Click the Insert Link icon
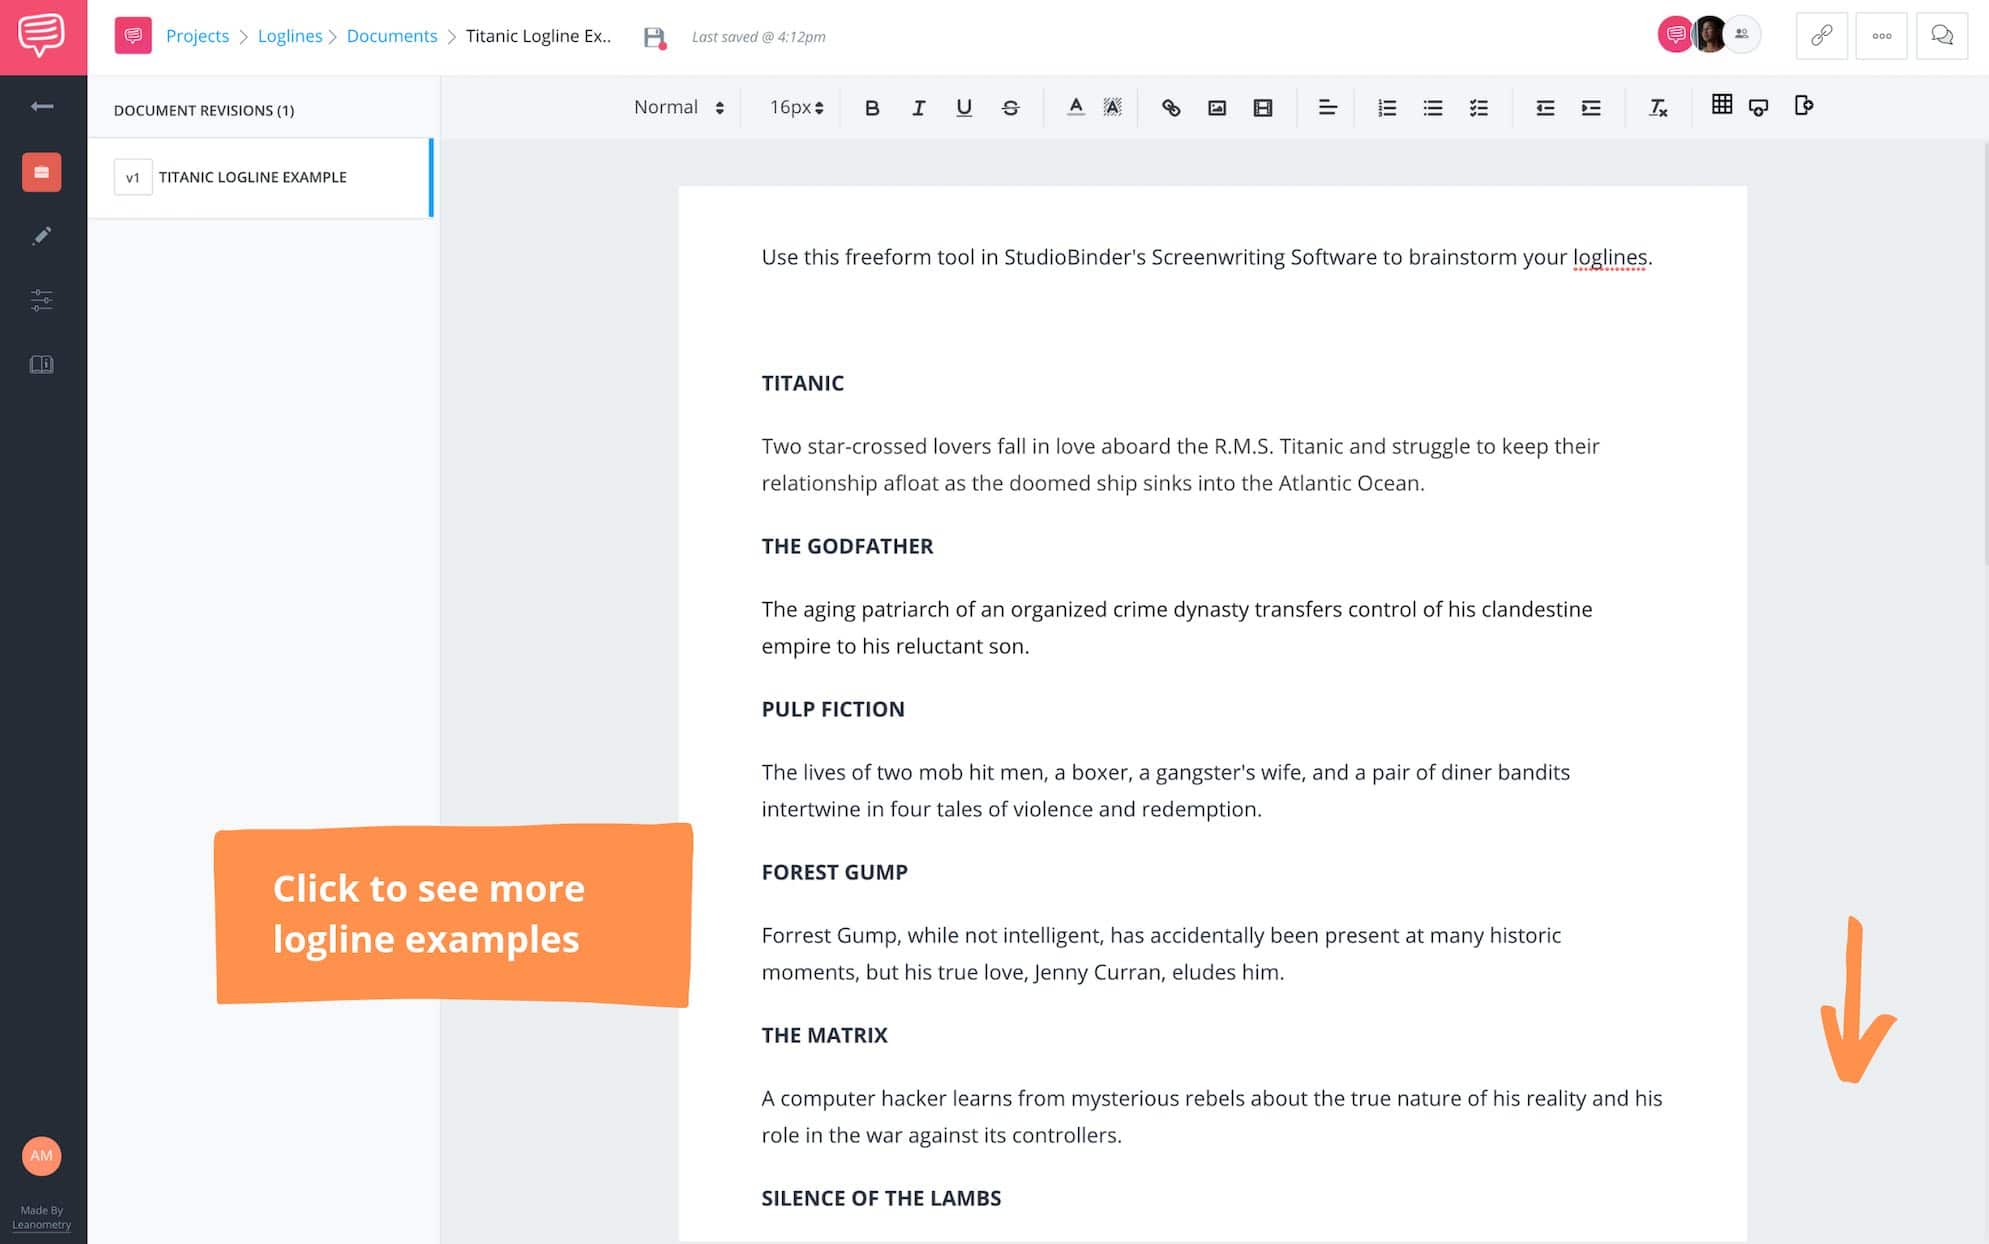 point(1172,107)
